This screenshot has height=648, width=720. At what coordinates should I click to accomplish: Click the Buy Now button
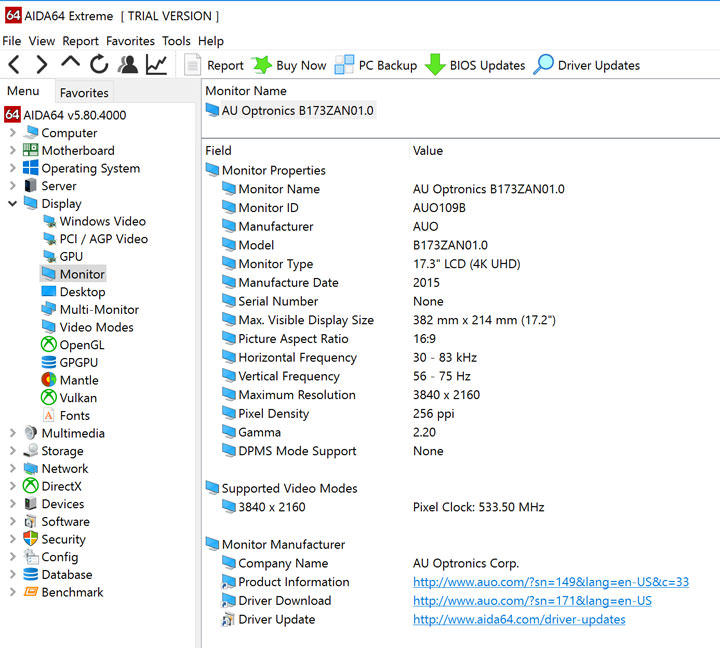click(289, 65)
